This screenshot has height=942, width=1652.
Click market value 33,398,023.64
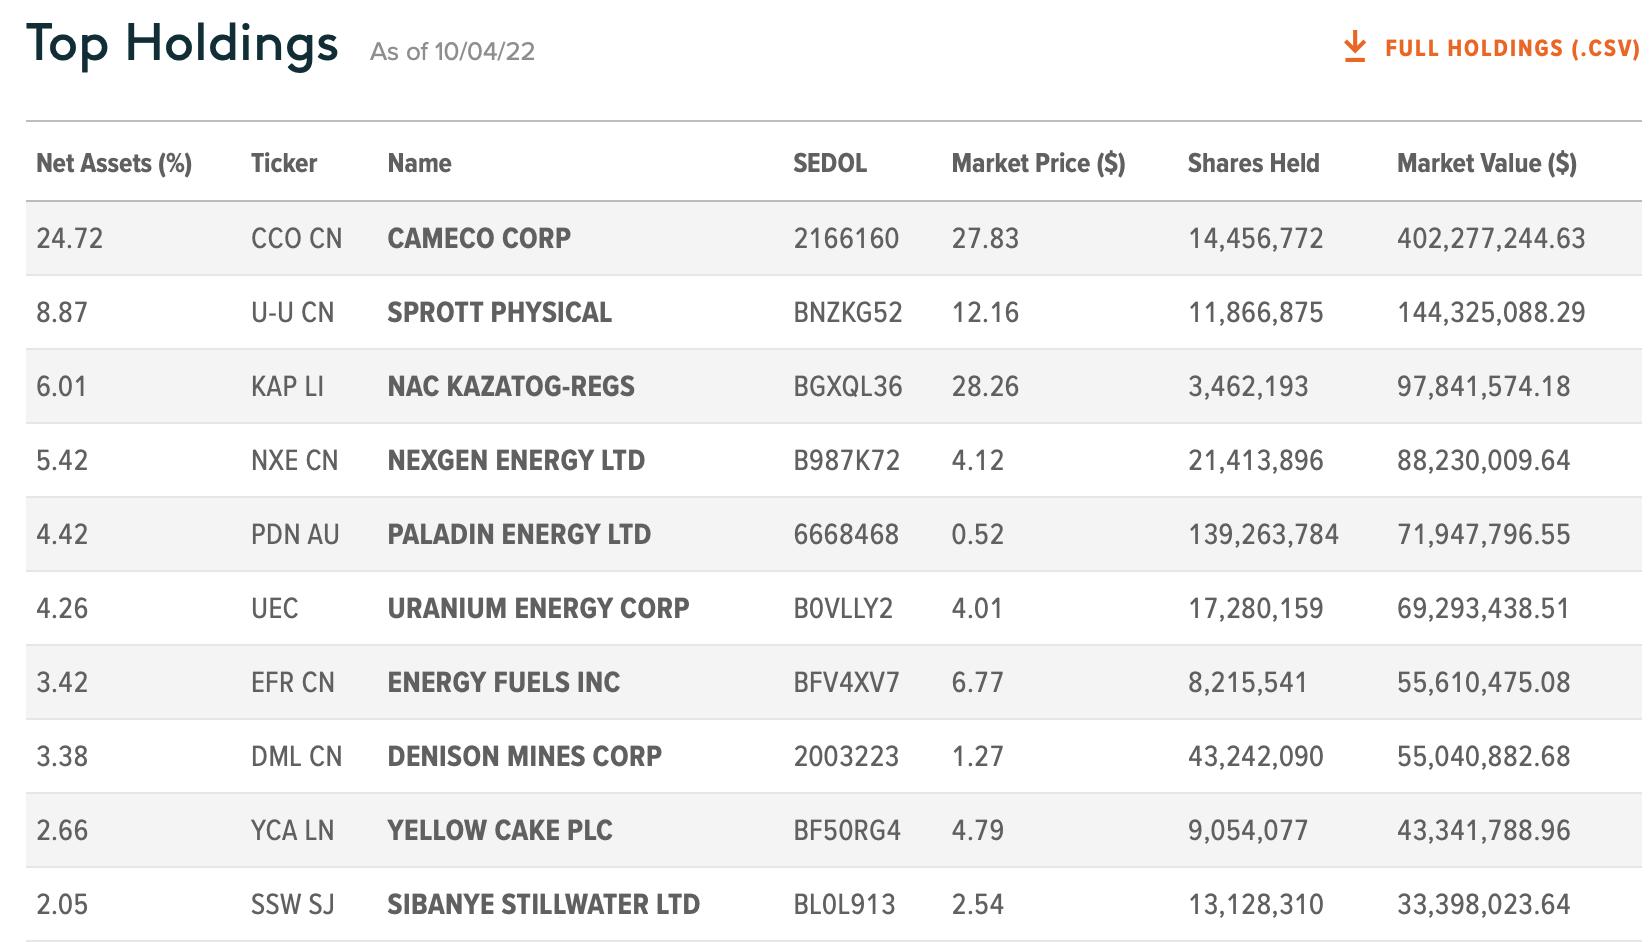click(1483, 904)
